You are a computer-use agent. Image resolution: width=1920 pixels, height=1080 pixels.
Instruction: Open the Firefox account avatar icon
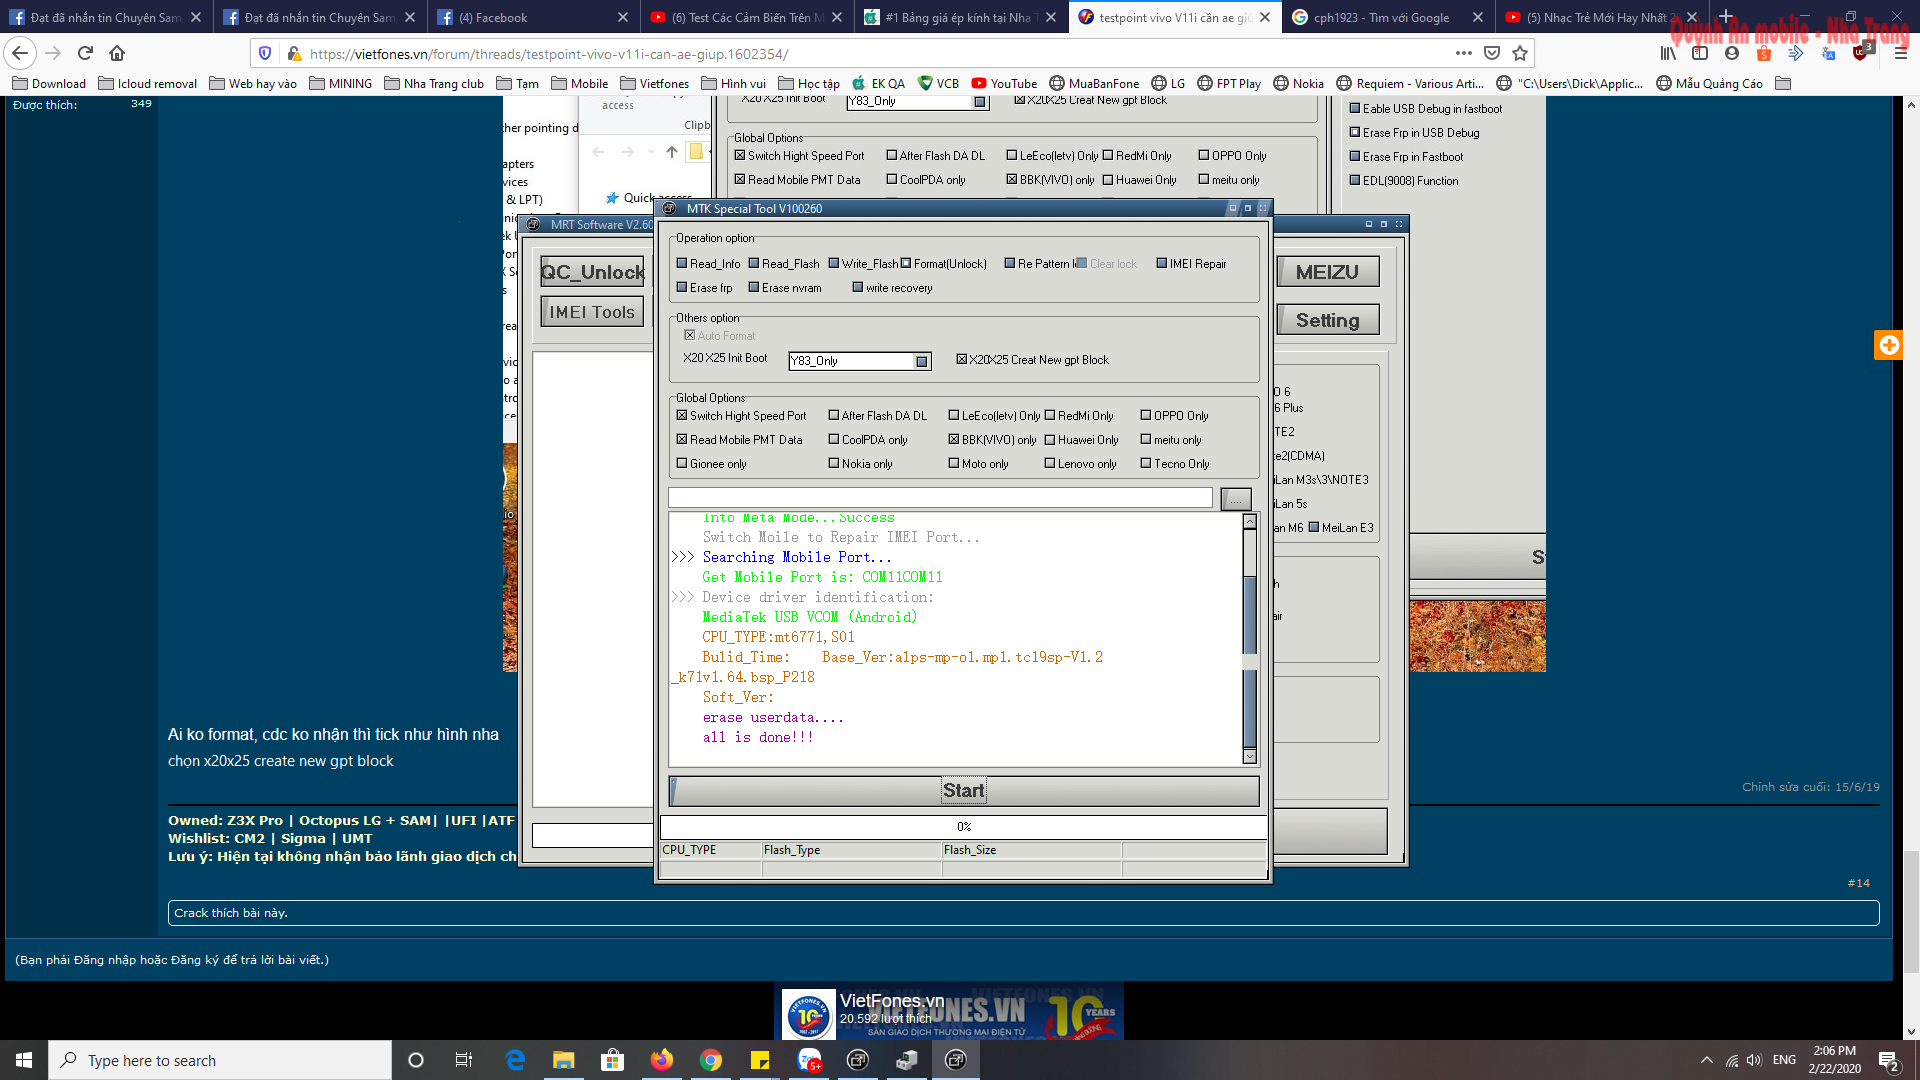1732,53
